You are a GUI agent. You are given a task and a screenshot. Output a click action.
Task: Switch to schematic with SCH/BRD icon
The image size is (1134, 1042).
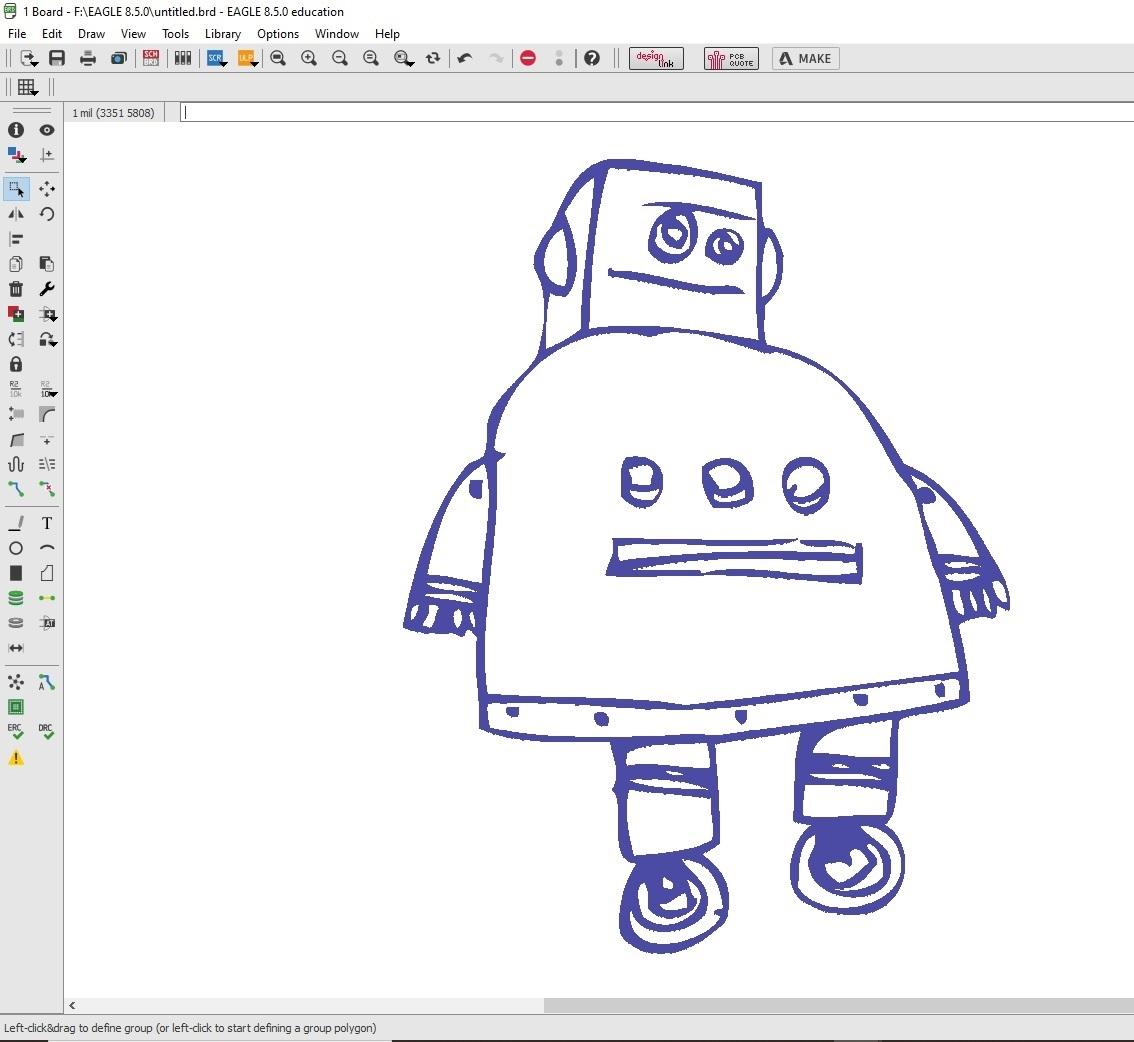151,59
